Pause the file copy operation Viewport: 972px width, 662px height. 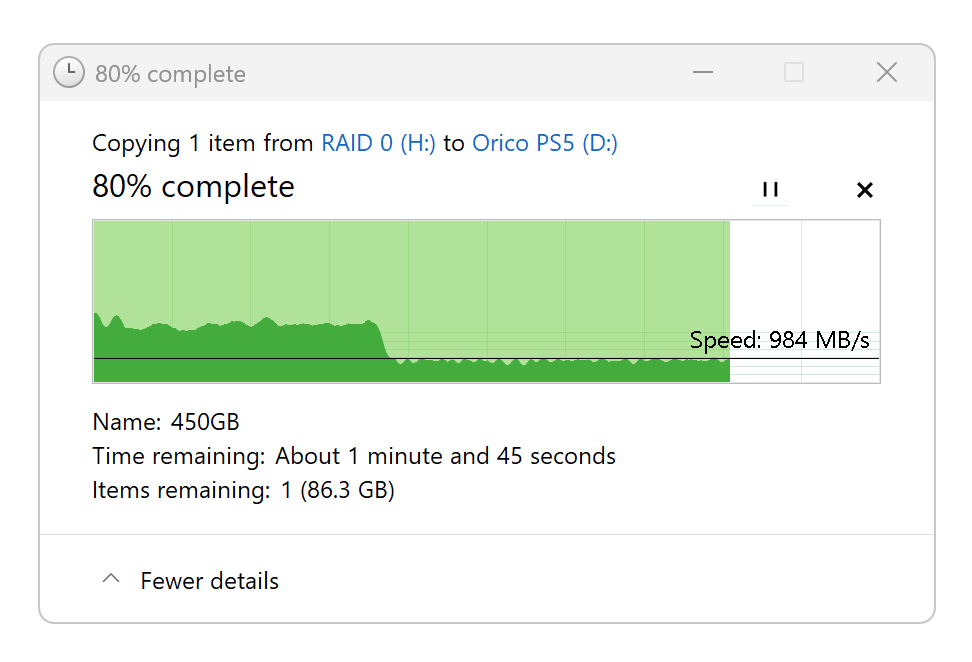coord(770,190)
